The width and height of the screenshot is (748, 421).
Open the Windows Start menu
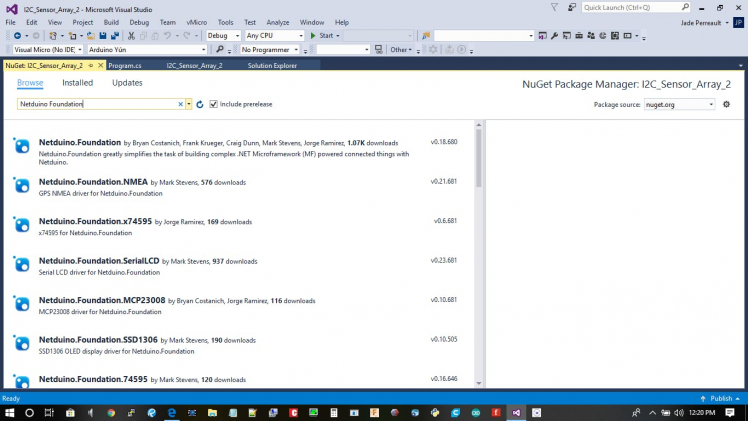coord(9,412)
